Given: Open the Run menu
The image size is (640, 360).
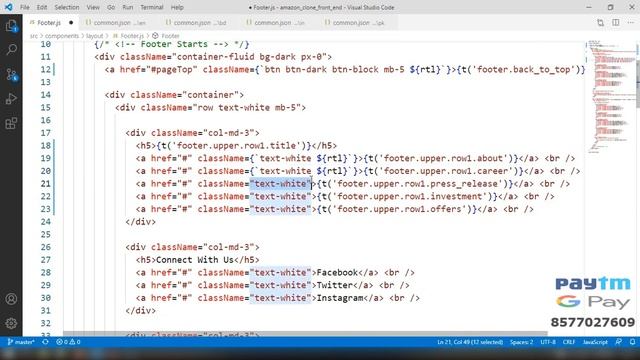Looking at the screenshot, I should click(x=128, y=7).
